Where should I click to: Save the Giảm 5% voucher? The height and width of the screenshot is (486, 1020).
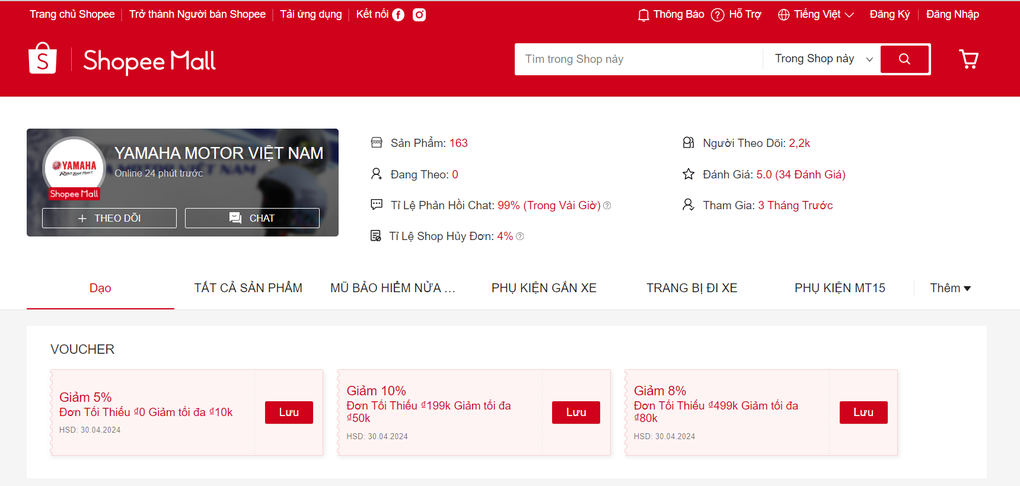pos(289,412)
